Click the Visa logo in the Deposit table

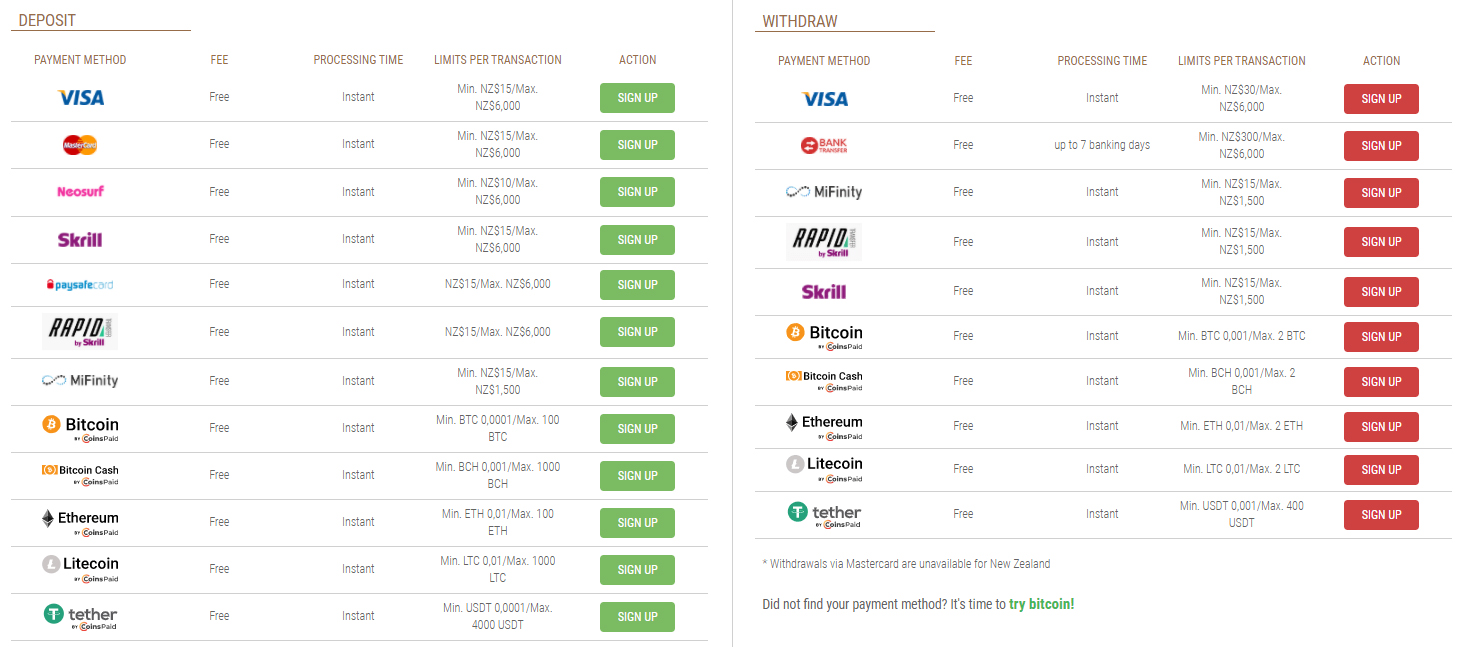pos(80,97)
